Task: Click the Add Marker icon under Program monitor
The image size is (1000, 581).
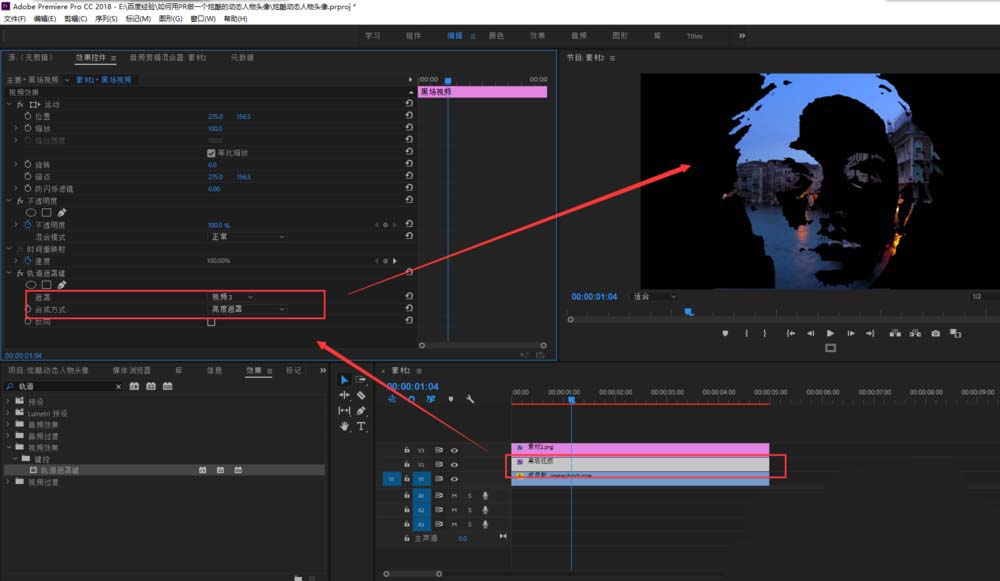Action: click(x=725, y=333)
